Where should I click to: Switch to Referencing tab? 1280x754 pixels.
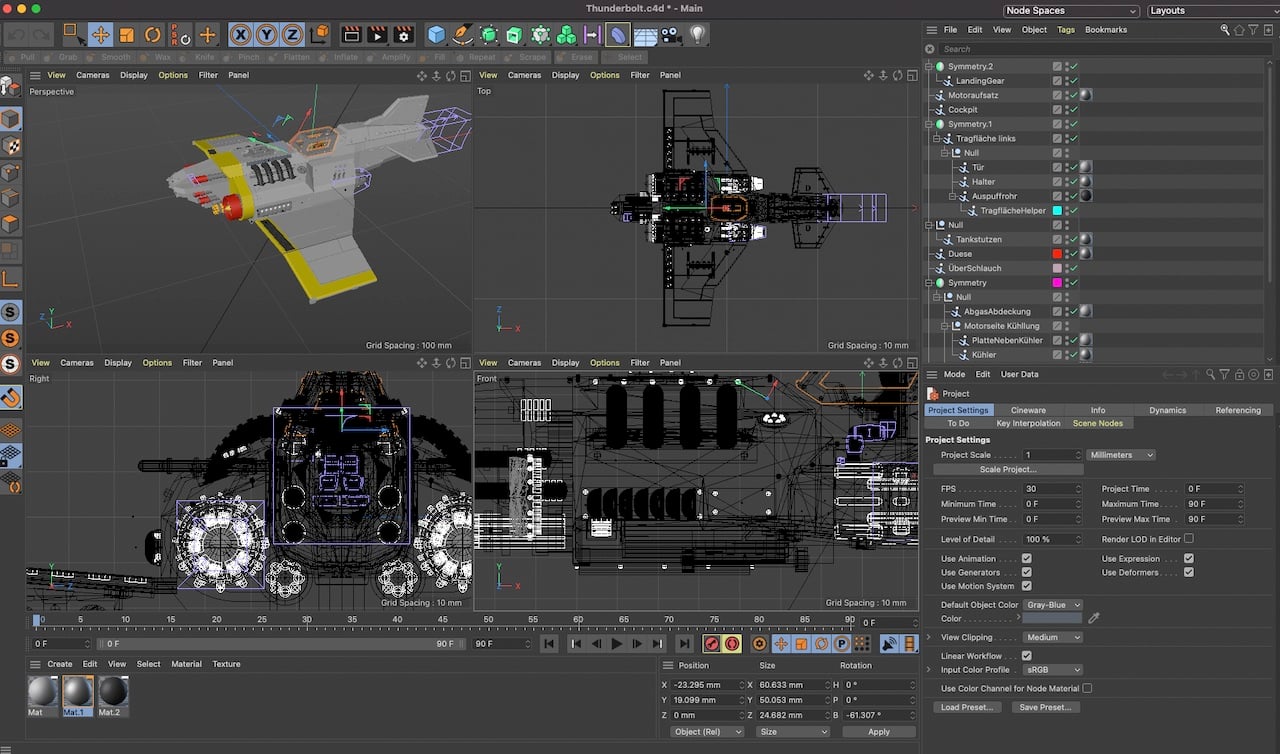tap(1237, 410)
